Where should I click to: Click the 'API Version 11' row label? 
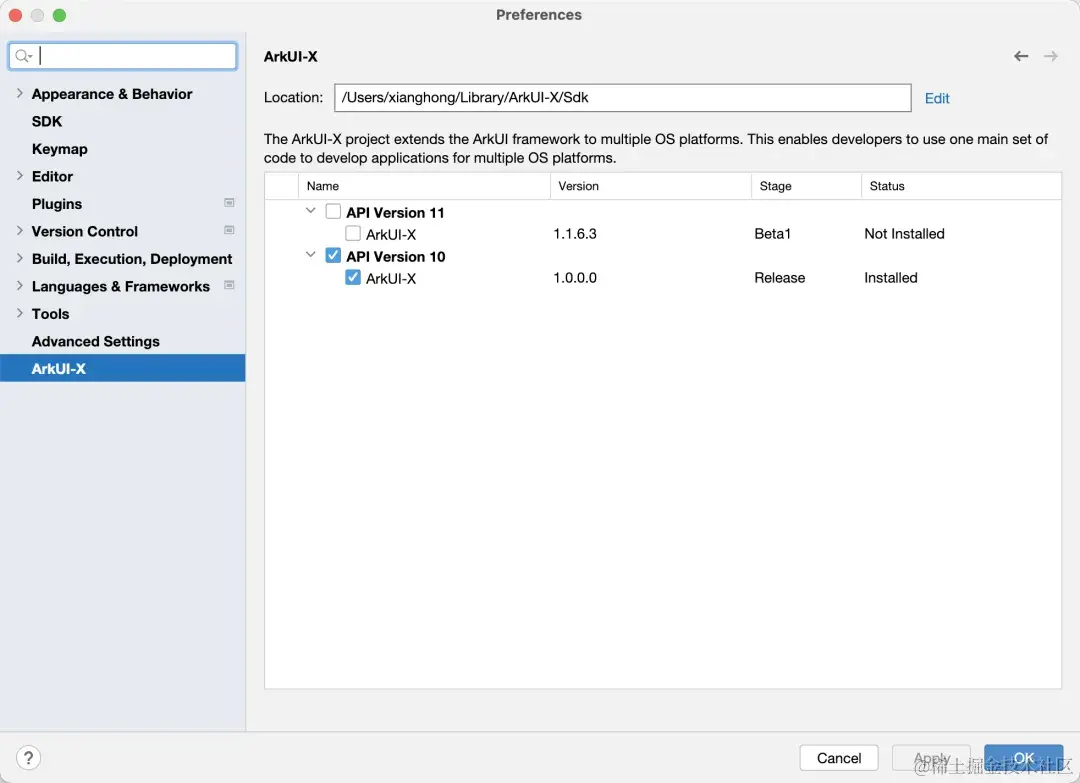point(395,213)
